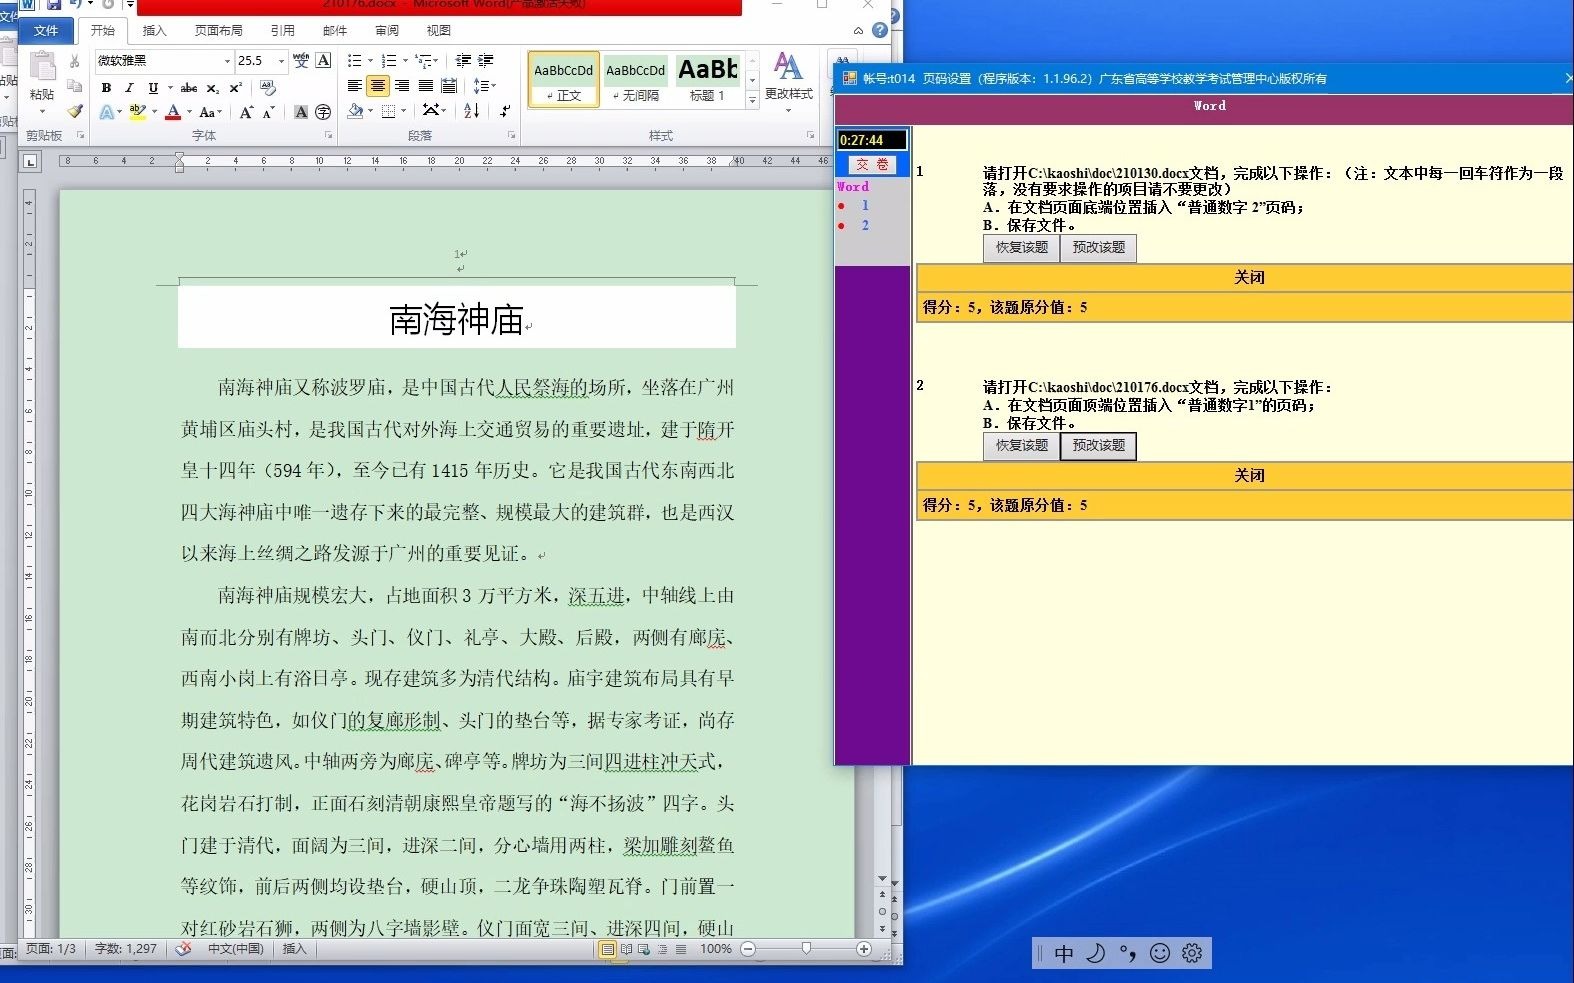Click the Grow Font icon
This screenshot has height=983, width=1574.
(246, 112)
